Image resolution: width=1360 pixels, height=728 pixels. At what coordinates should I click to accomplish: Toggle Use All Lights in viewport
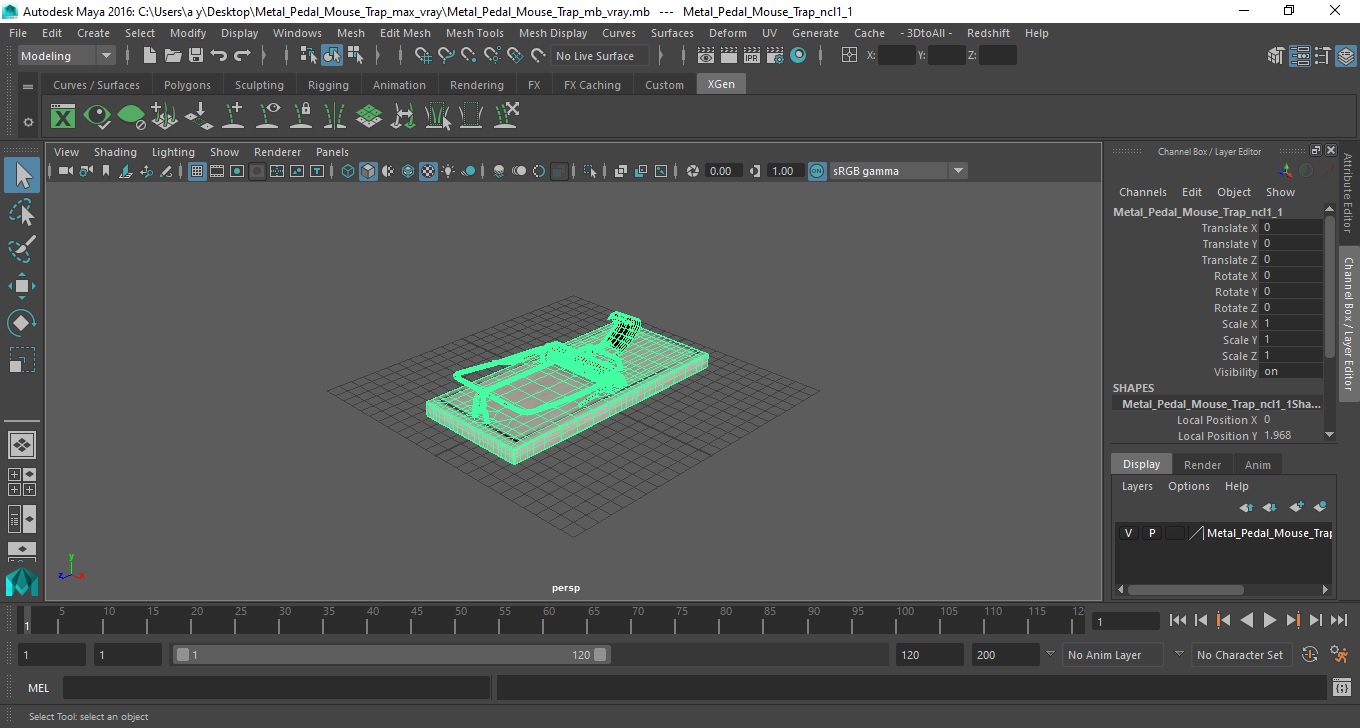448,171
